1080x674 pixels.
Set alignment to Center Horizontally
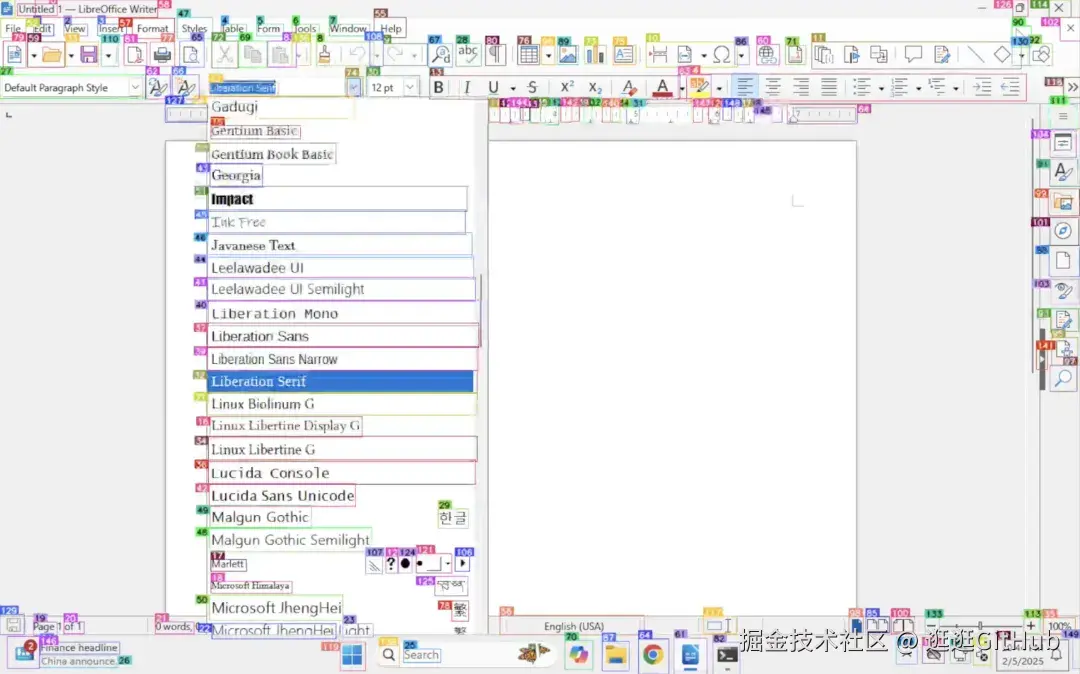[x=773, y=87]
